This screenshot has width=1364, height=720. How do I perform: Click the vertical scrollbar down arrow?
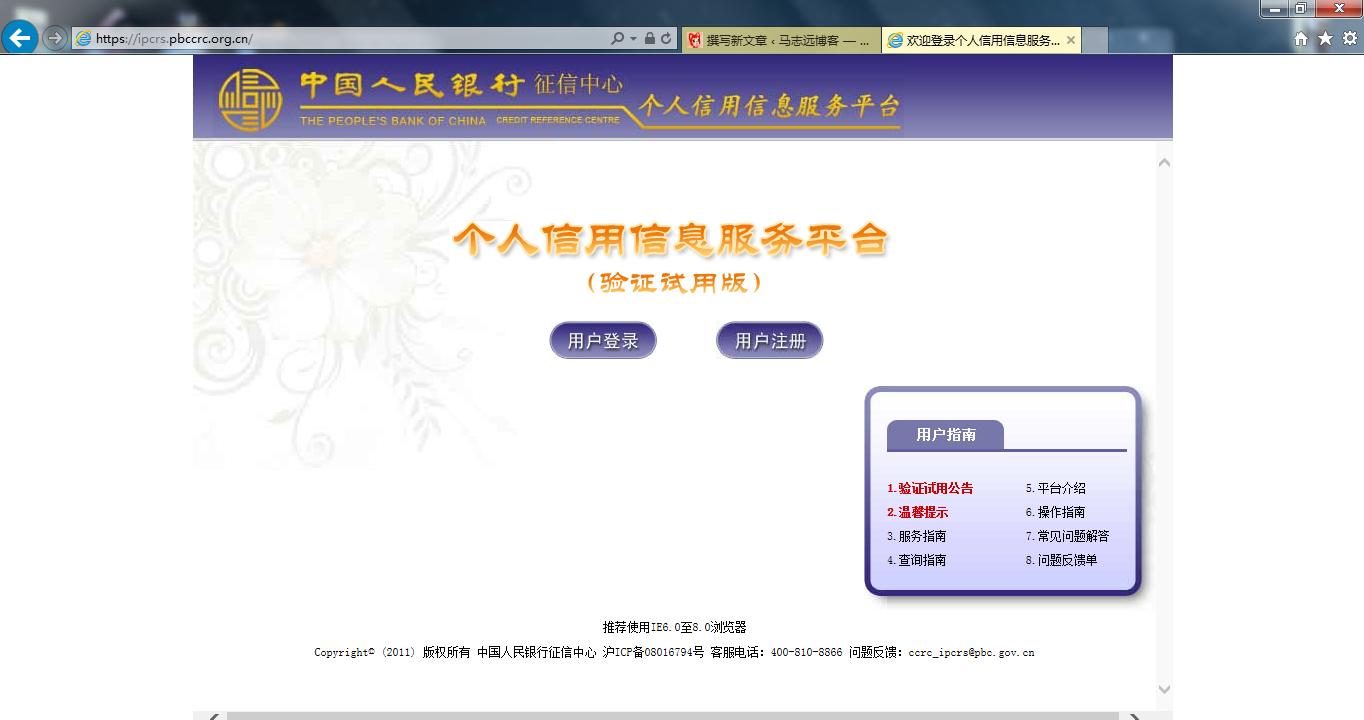point(1164,689)
